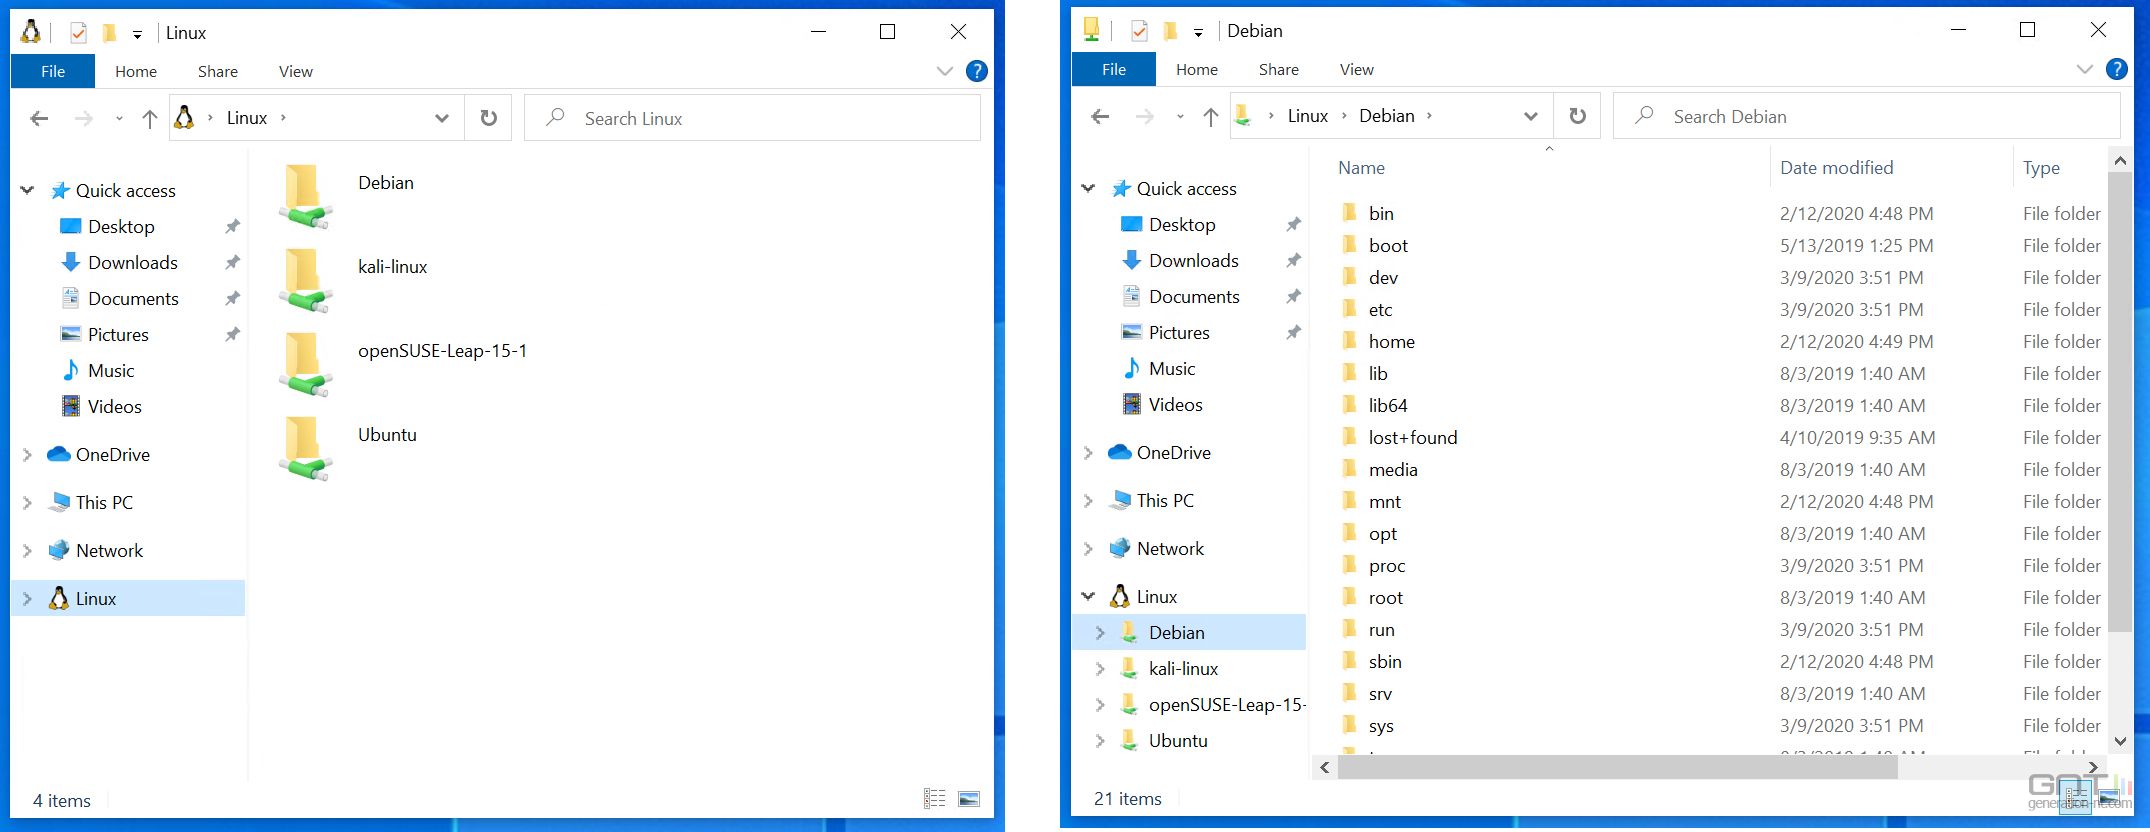2150x832 pixels.
Task: Open address bar history dropdown in Debian window
Action: (x=1530, y=116)
